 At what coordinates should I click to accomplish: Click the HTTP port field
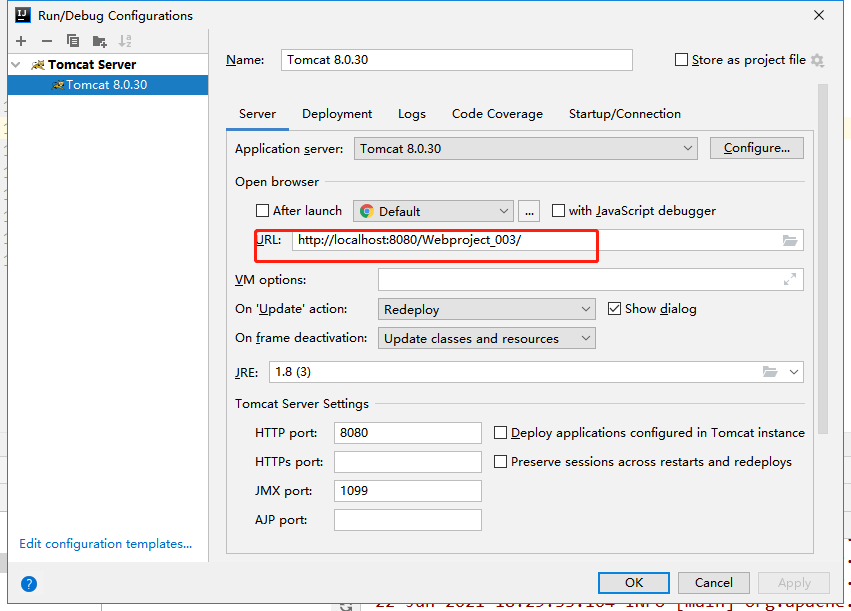[408, 432]
